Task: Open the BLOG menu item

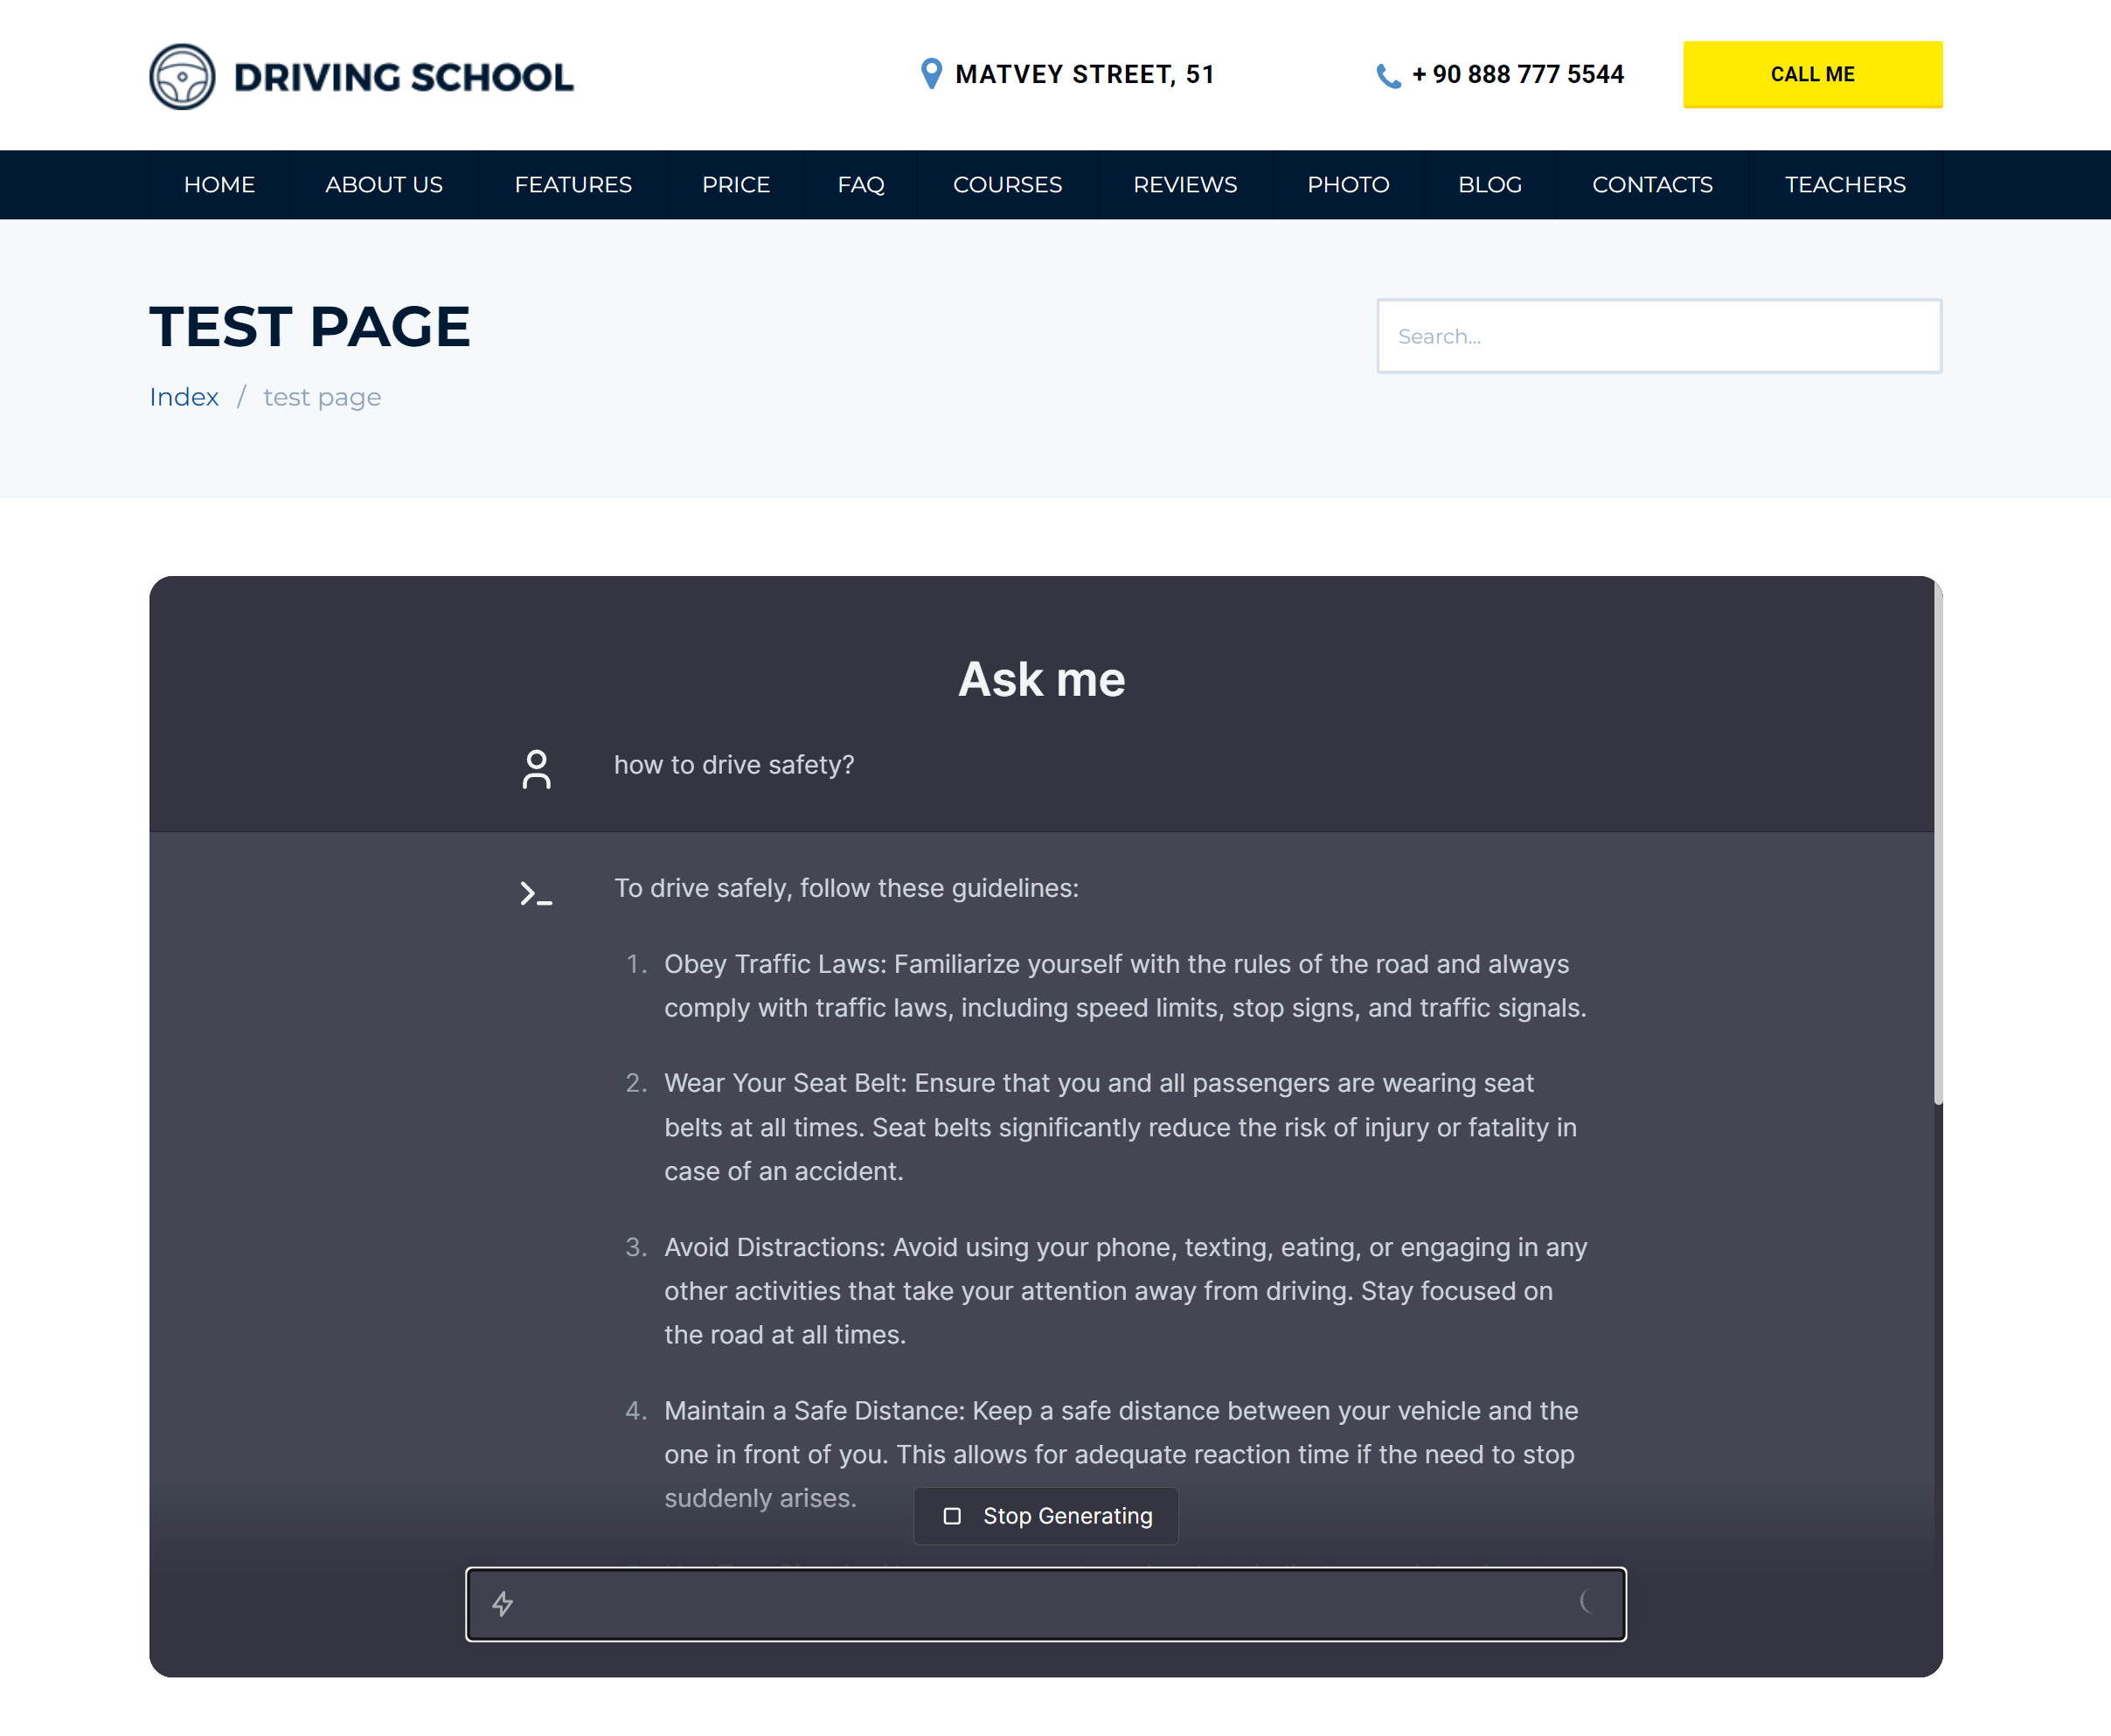Action: point(1490,185)
